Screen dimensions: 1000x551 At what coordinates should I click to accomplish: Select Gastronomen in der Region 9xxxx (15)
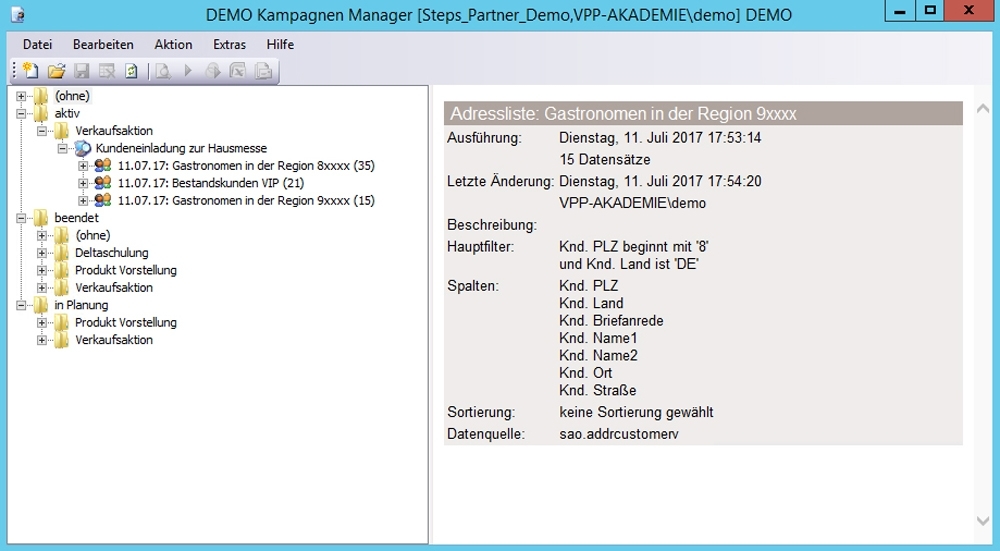tap(245, 200)
